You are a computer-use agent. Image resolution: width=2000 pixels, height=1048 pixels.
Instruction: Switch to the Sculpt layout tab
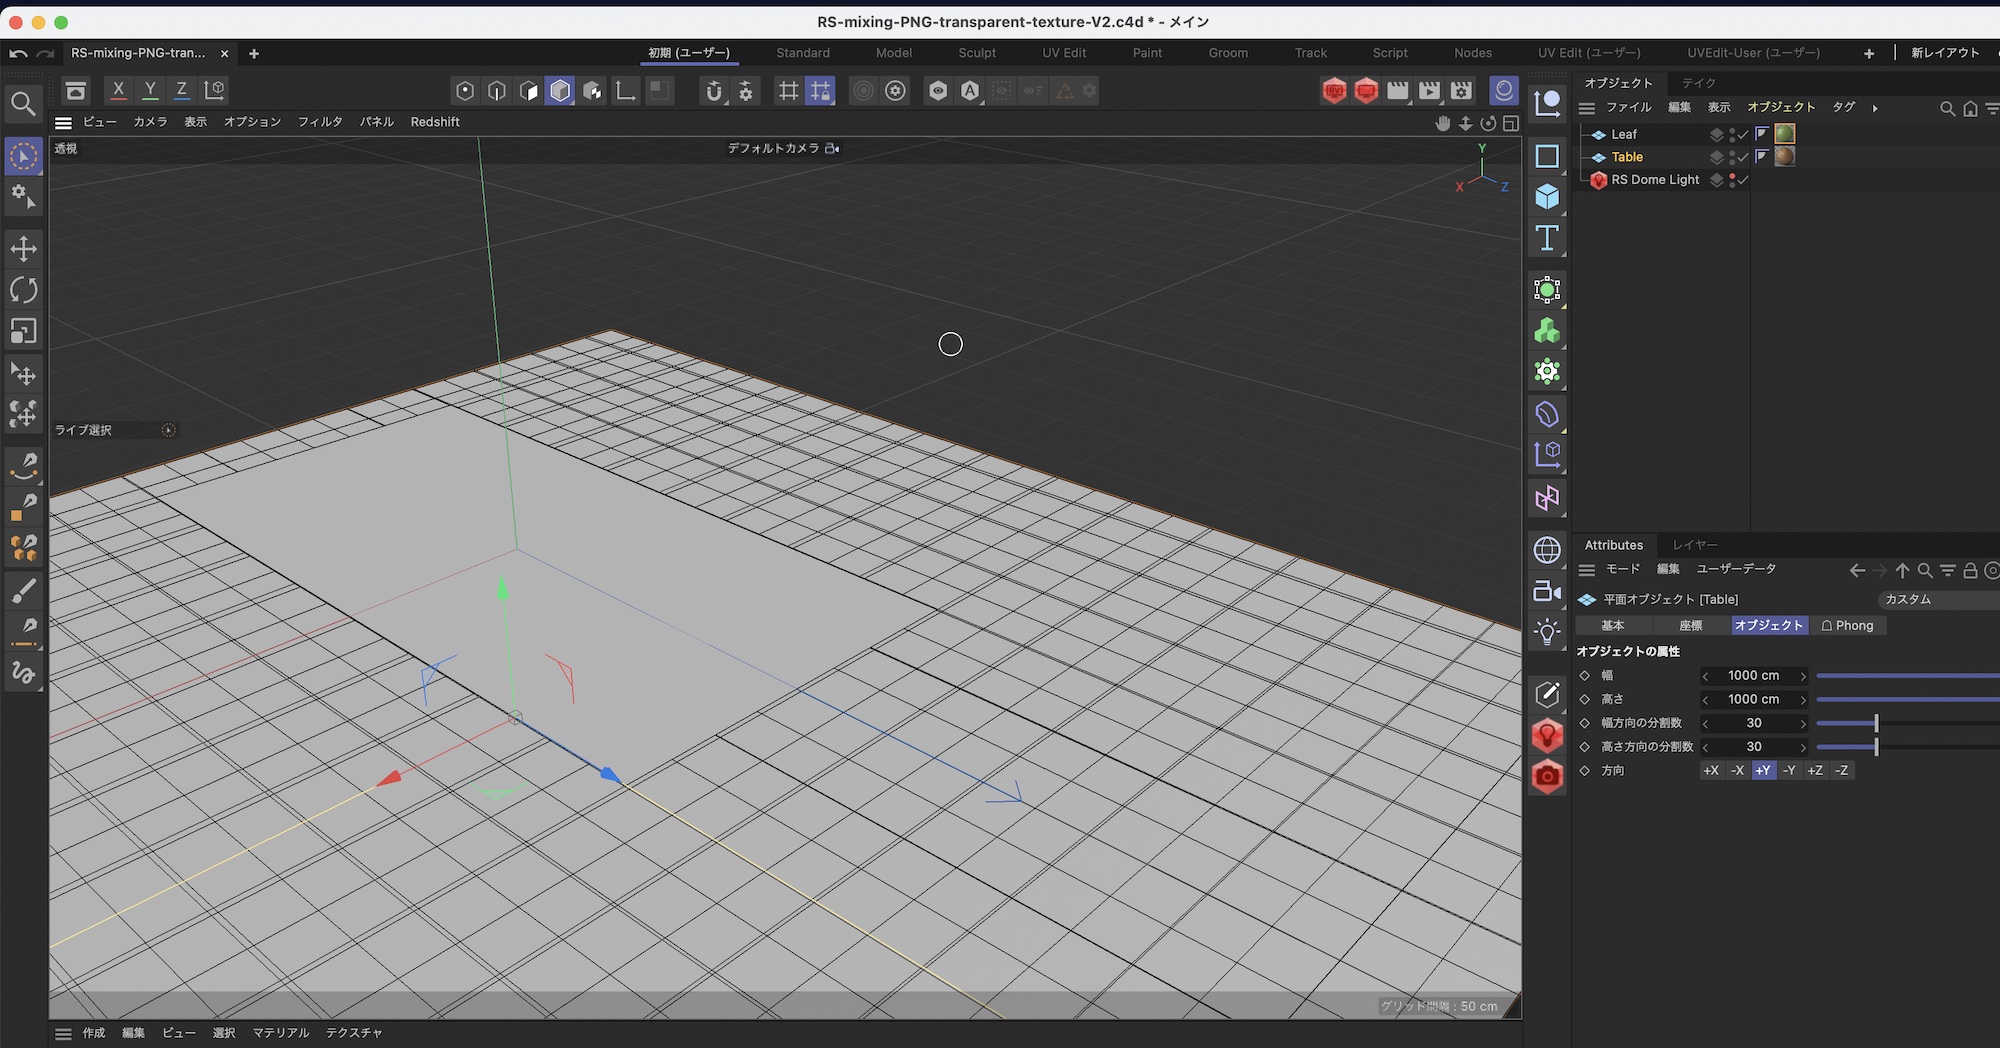[x=977, y=53]
